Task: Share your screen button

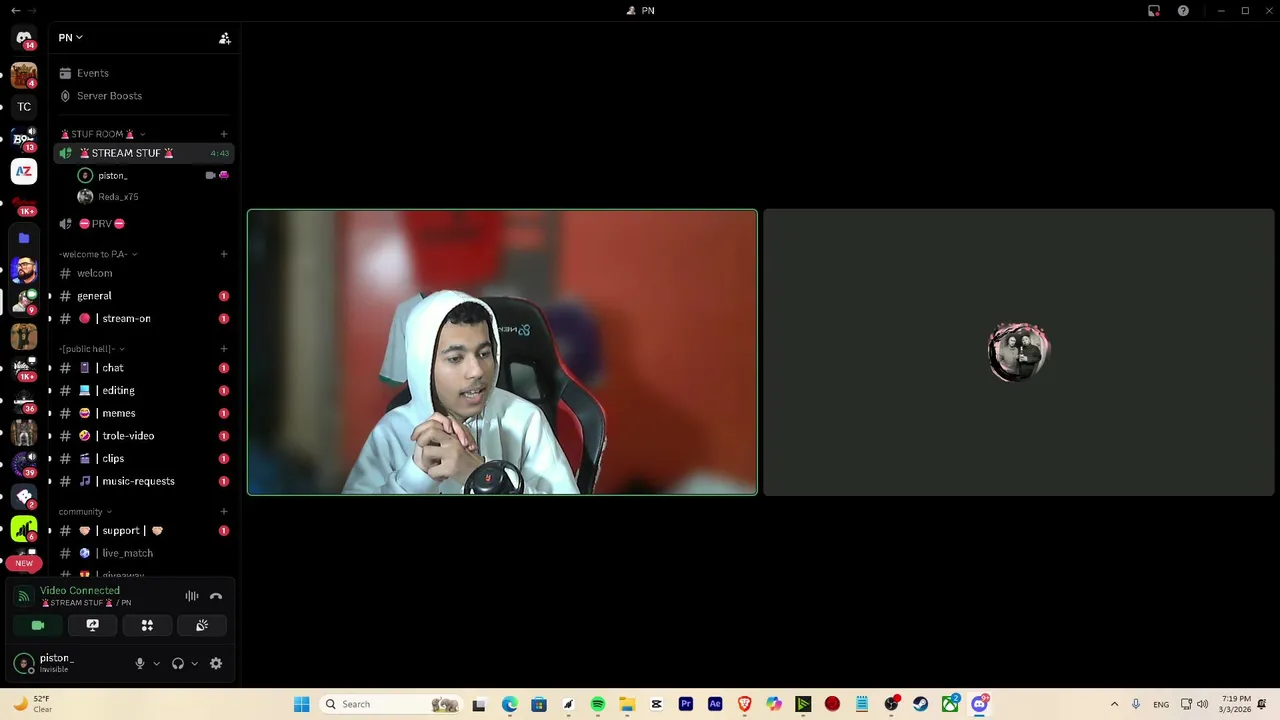Action: point(92,626)
